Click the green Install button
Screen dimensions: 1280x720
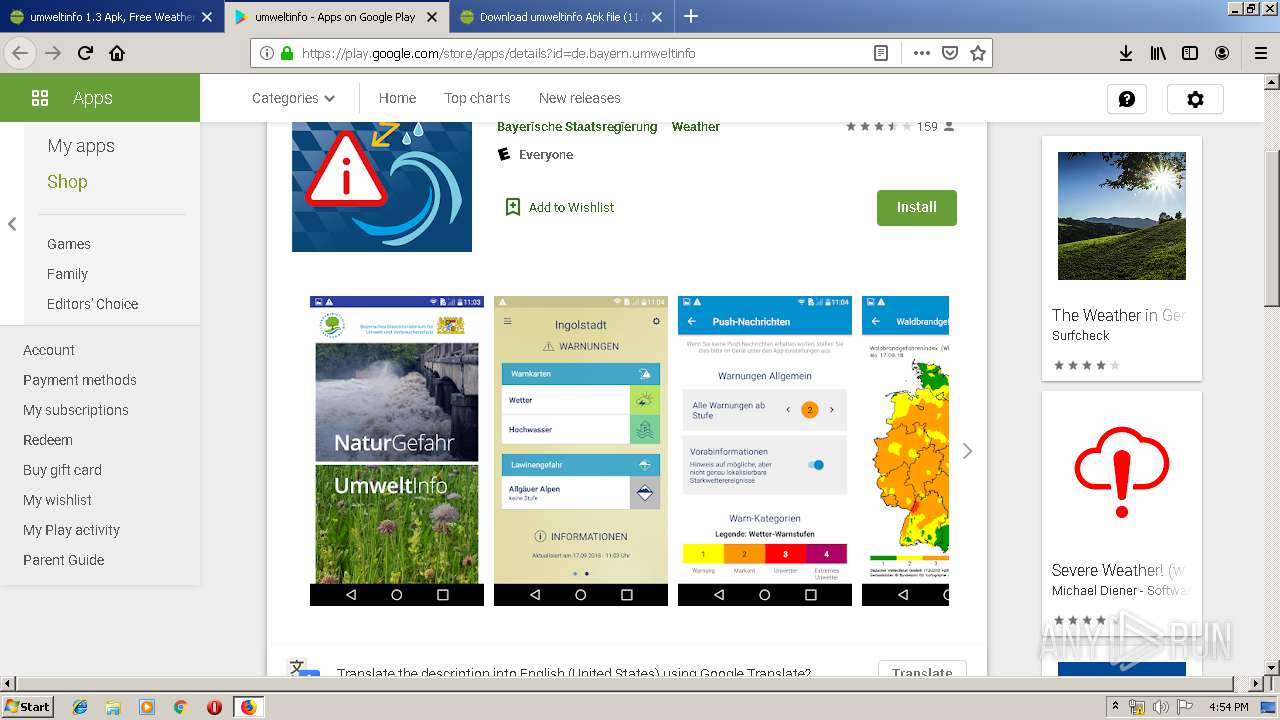coord(917,207)
